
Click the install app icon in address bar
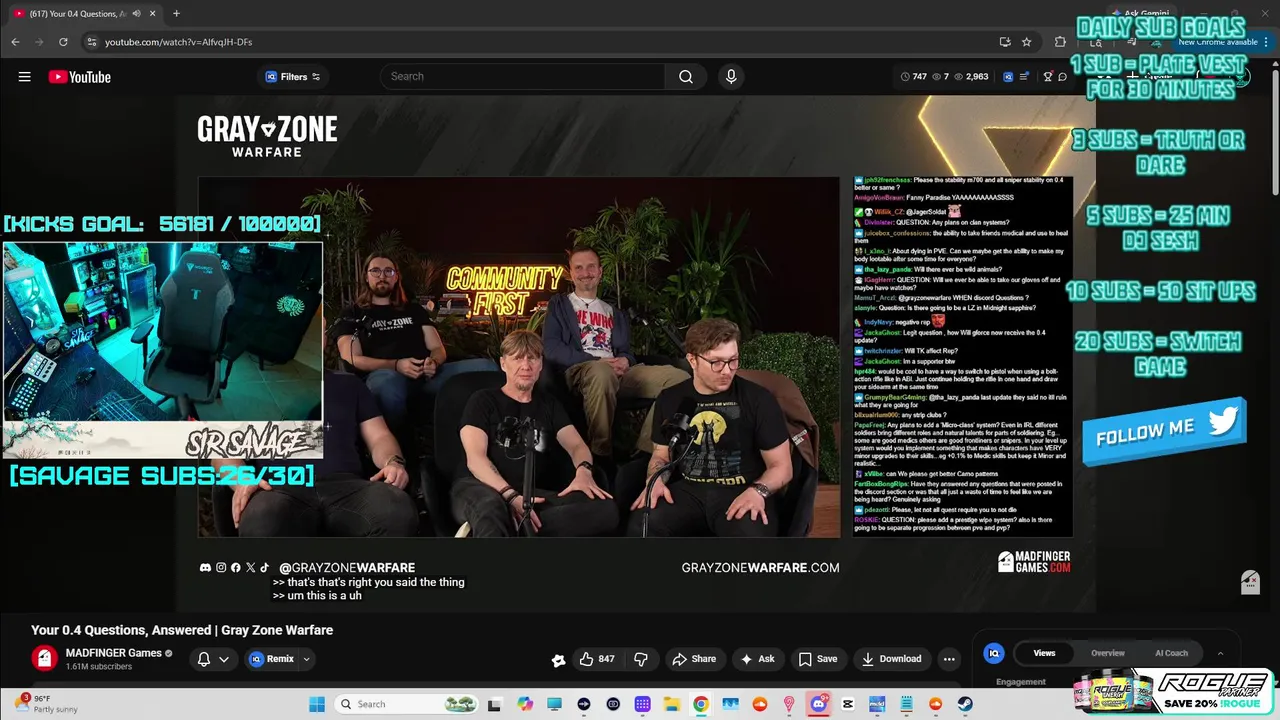1004,42
